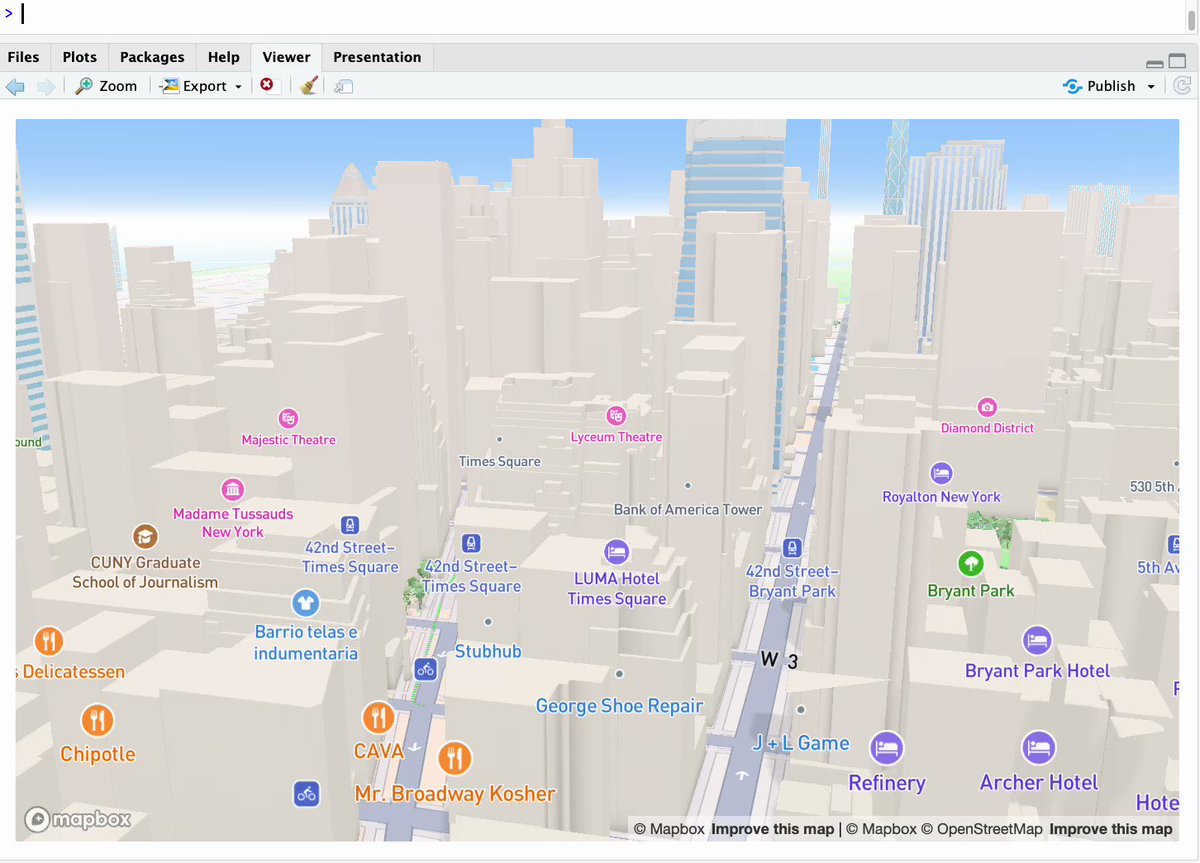Viewport: 1200px width, 863px height.
Task: Open the Zoom viewer window
Action: coord(107,86)
